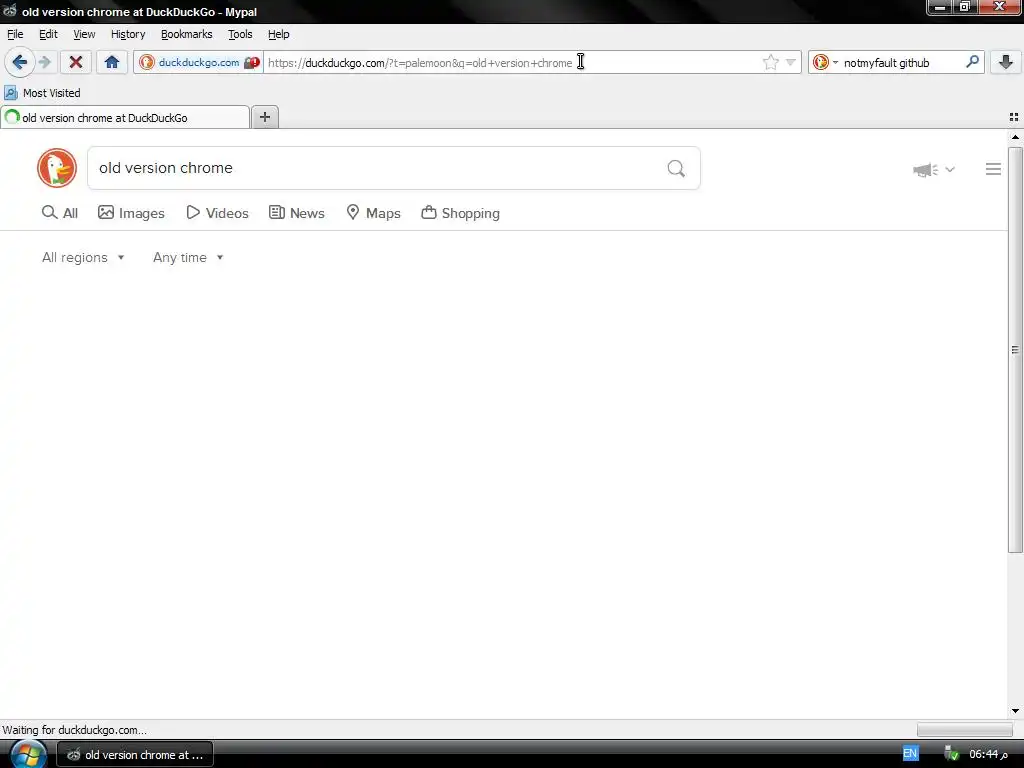This screenshot has height=768, width=1024.
Task: Click the forward navigation arrow
Action: pos(44,62)
